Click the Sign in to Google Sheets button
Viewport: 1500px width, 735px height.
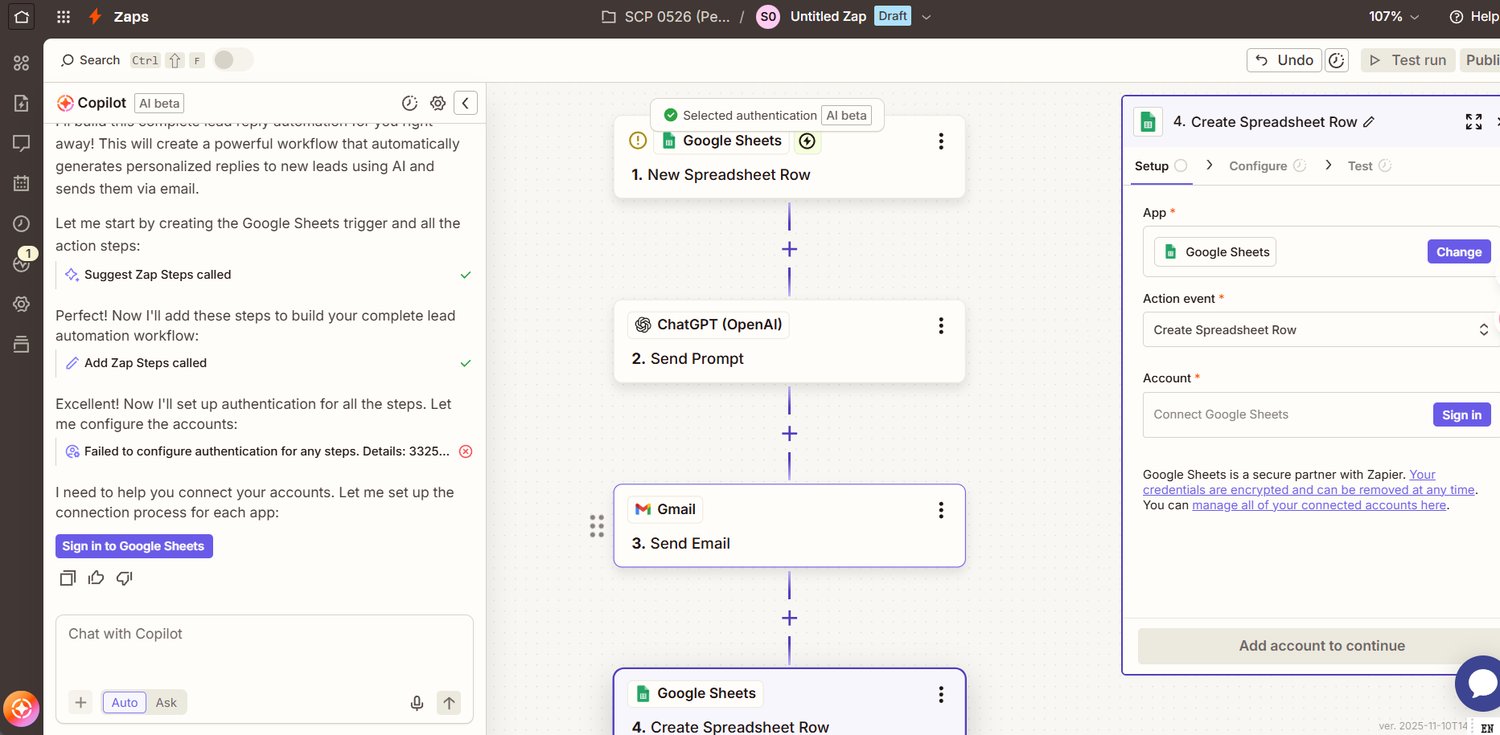coord(134,546)
